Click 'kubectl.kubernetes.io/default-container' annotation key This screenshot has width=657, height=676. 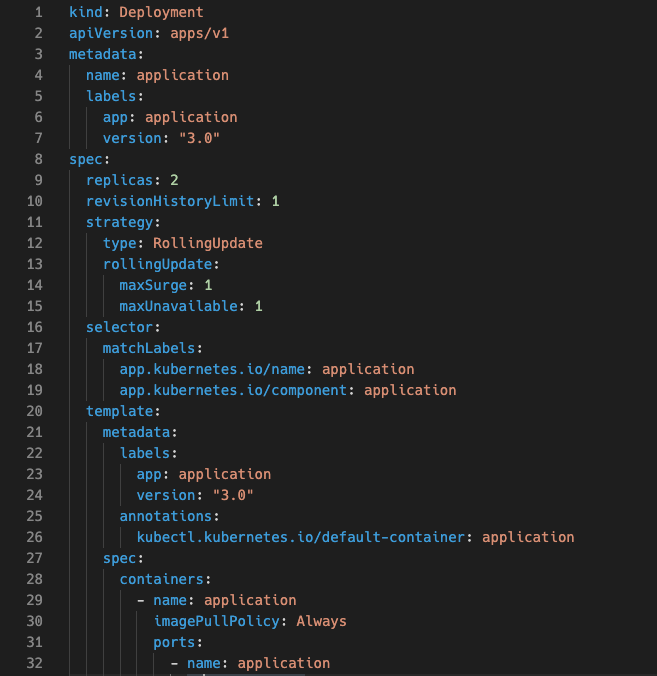[304, 537]
